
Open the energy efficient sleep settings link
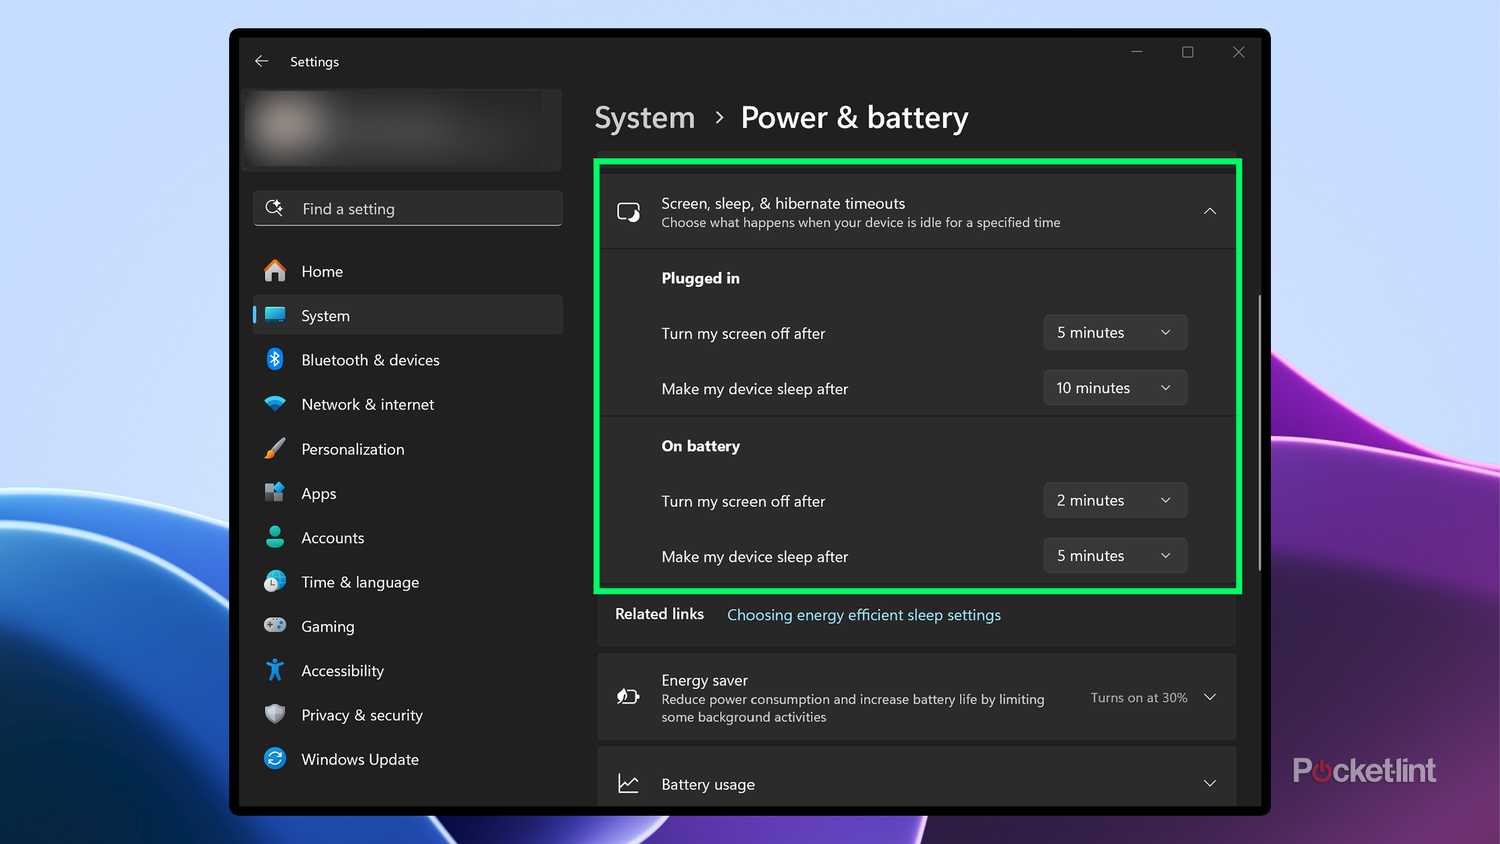(x=863, y=614)
